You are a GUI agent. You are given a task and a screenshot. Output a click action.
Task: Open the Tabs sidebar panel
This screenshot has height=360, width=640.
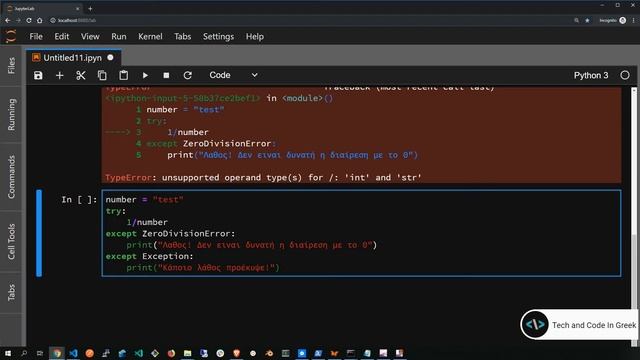click(x=11, y=292)
